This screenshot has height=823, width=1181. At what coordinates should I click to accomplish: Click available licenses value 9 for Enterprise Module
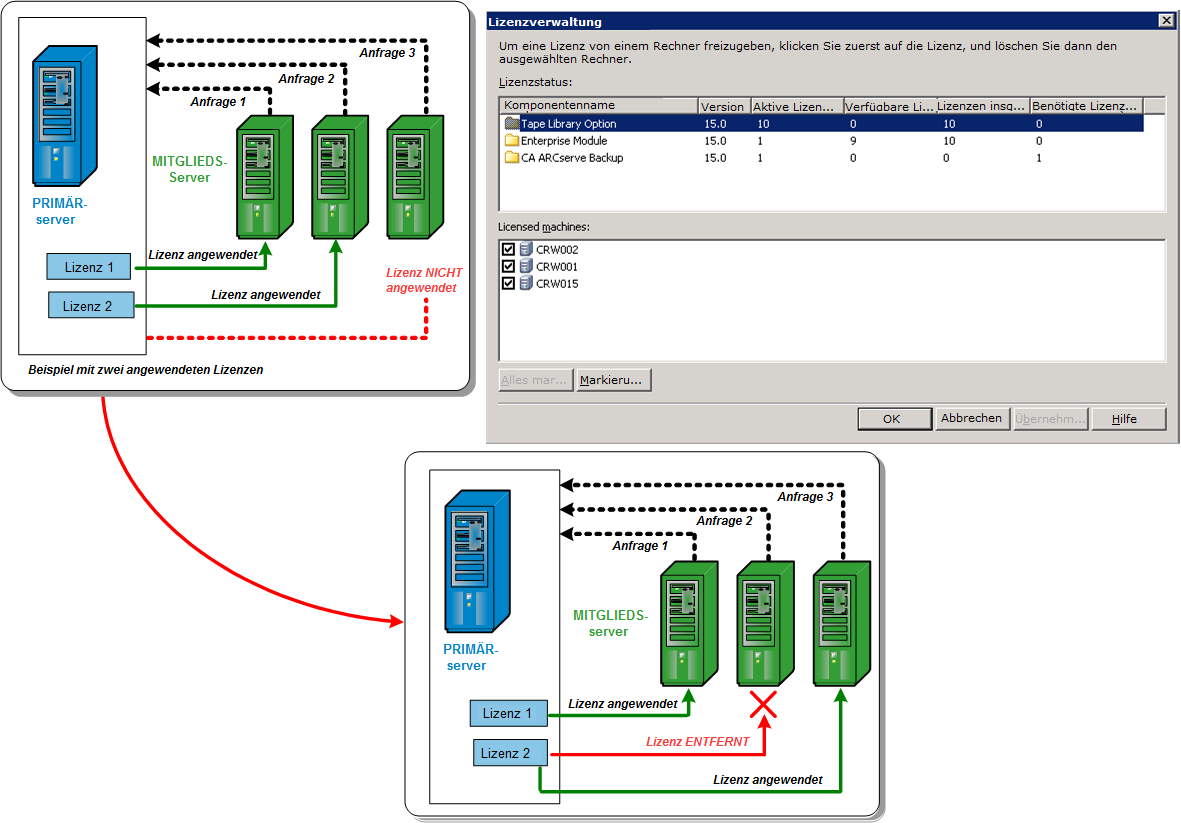point(853,141)
